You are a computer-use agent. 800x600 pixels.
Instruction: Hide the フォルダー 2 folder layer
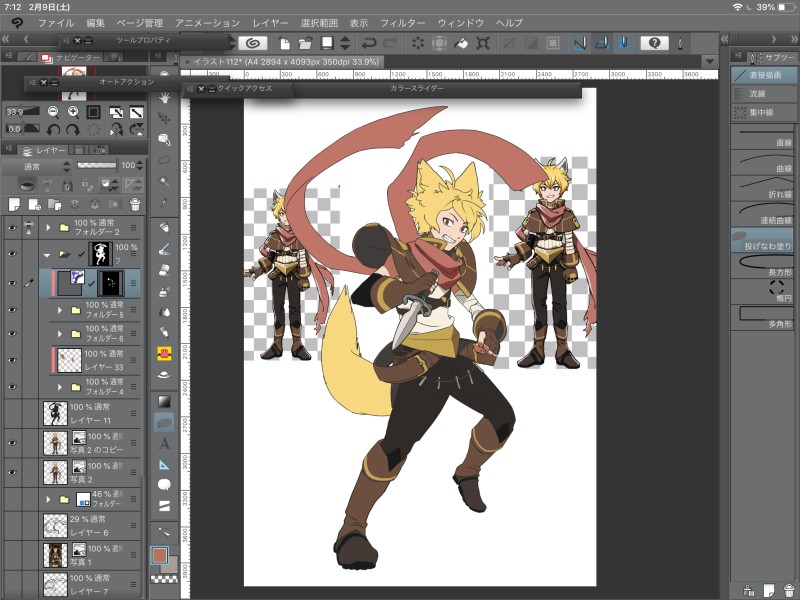click(x=12, y=227)
